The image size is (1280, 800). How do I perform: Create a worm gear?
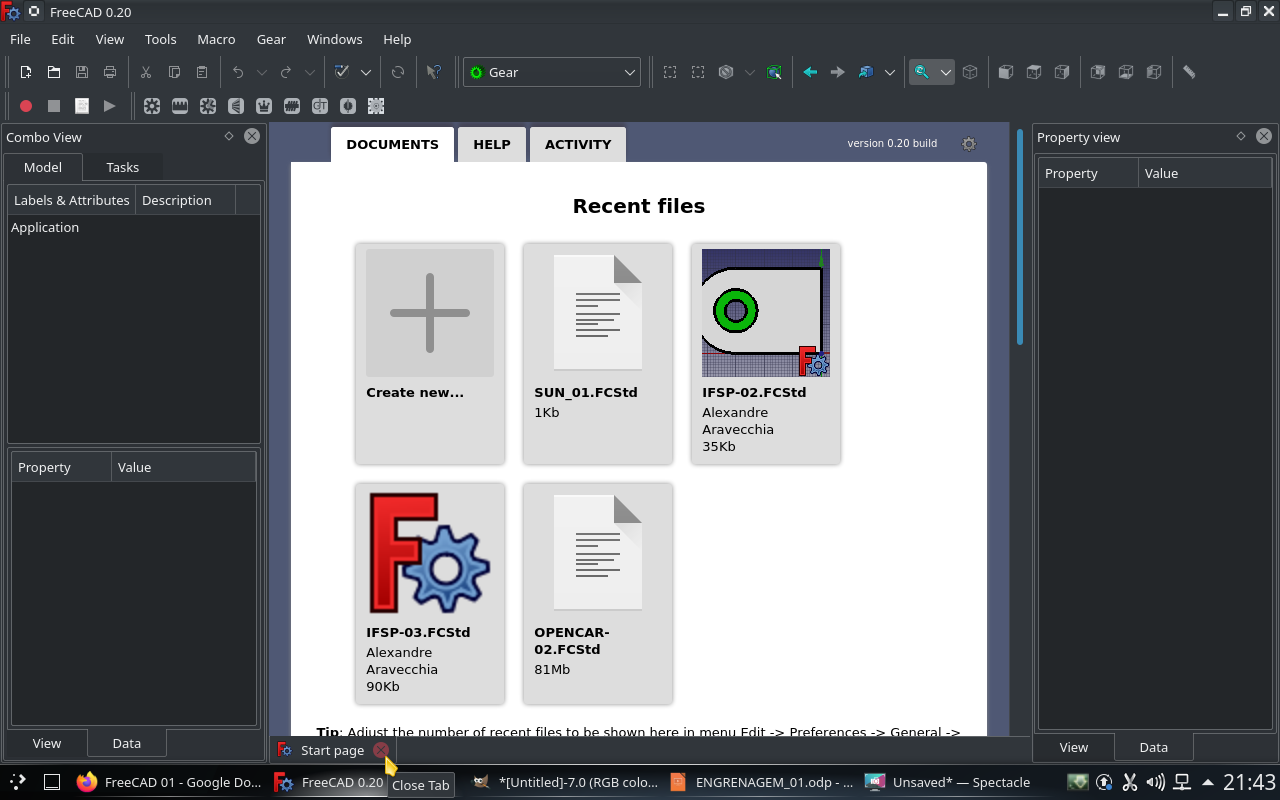click(292, 105)
